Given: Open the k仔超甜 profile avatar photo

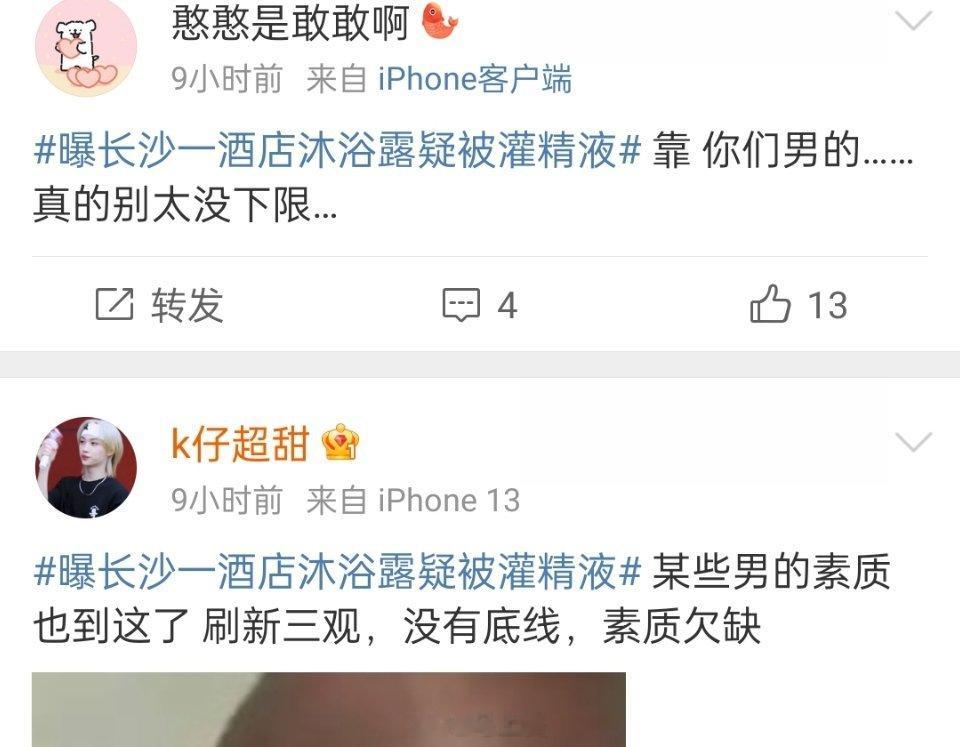Looking at the screenshot, I should point(86,468).
